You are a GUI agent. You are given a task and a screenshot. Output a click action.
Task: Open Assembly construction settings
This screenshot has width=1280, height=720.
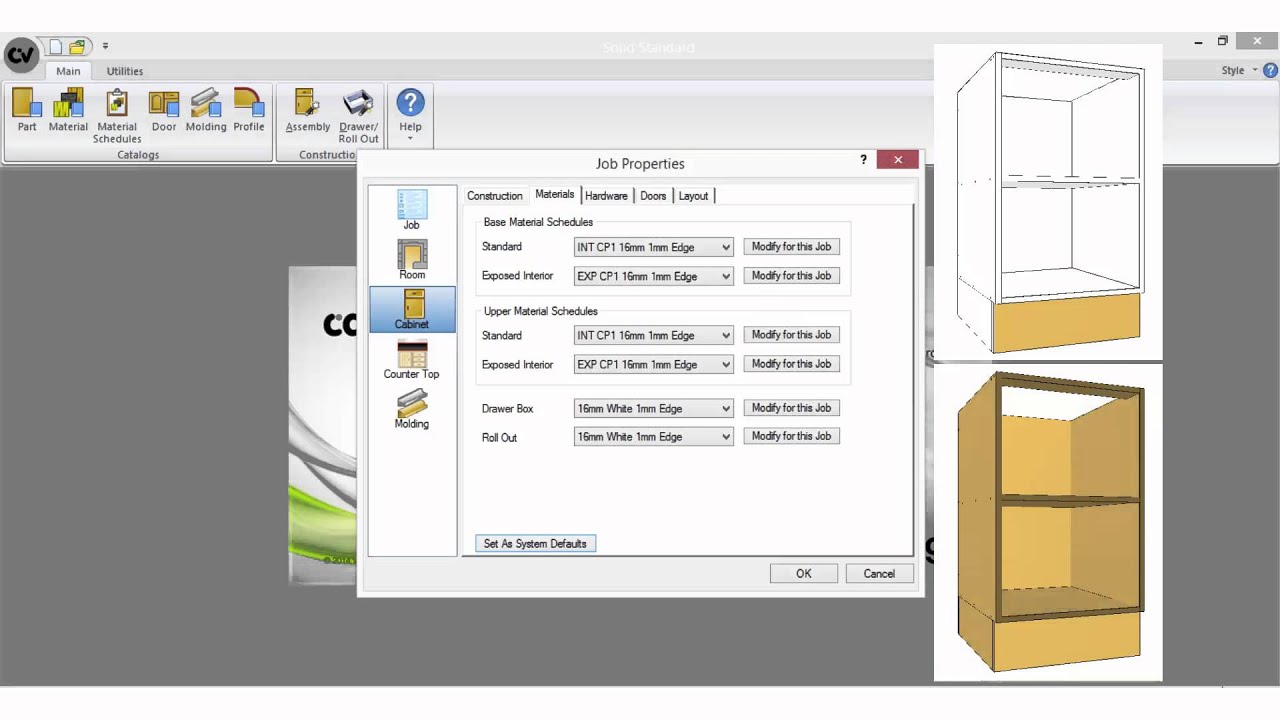pyautogui.click(x=308, y=110)
